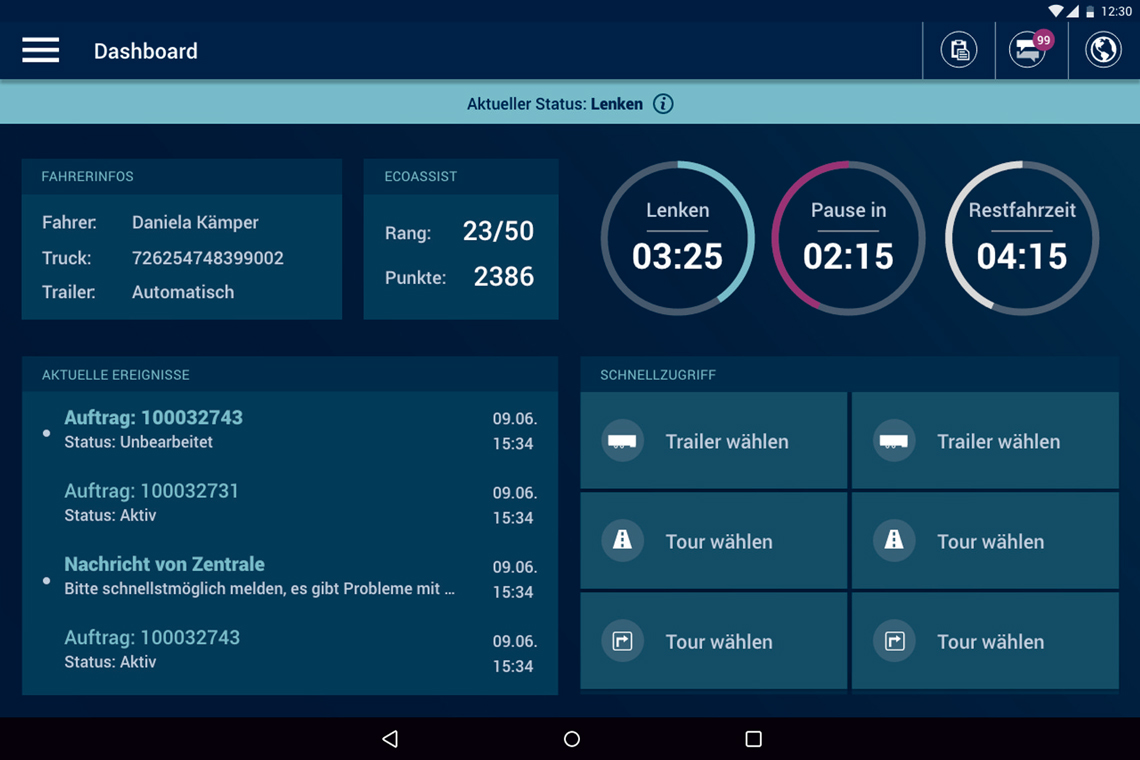Open Auftrag 100032743 with status Unbearbeitet
Viewport: 1140px width, 760px height.
(x=290, y=429)
